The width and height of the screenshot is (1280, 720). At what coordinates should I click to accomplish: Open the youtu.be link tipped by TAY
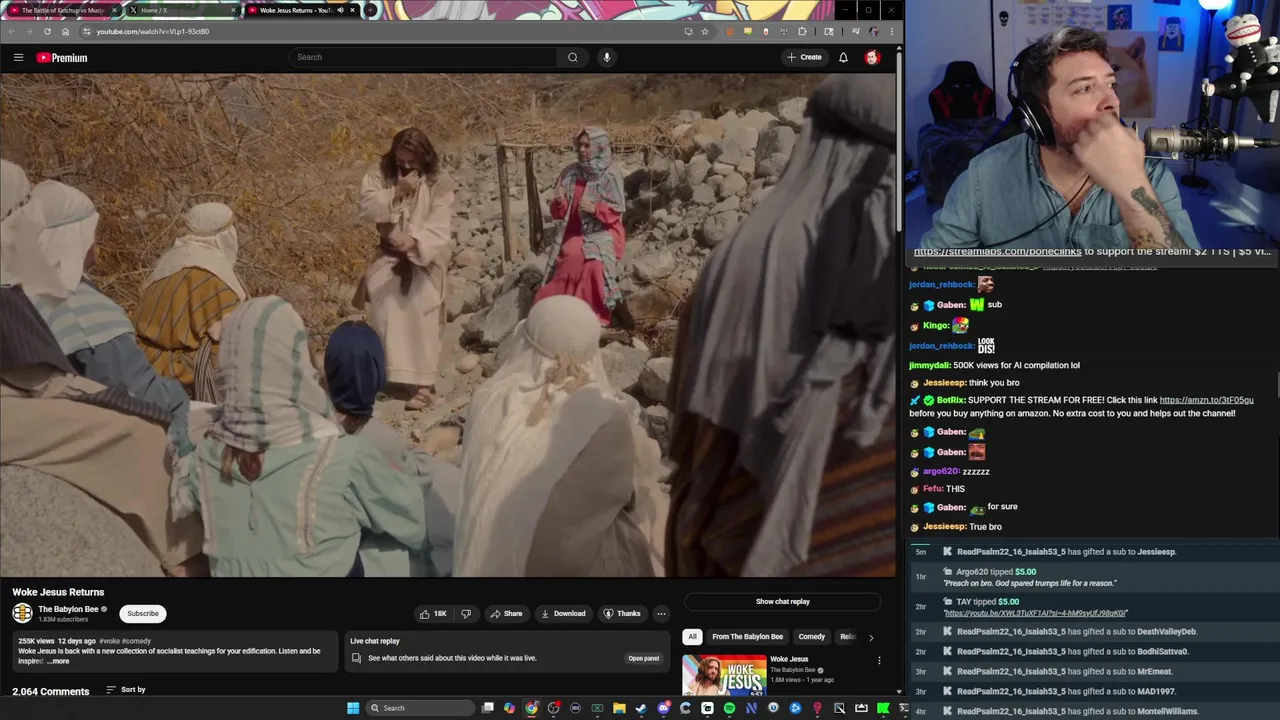coord(1036,613)
